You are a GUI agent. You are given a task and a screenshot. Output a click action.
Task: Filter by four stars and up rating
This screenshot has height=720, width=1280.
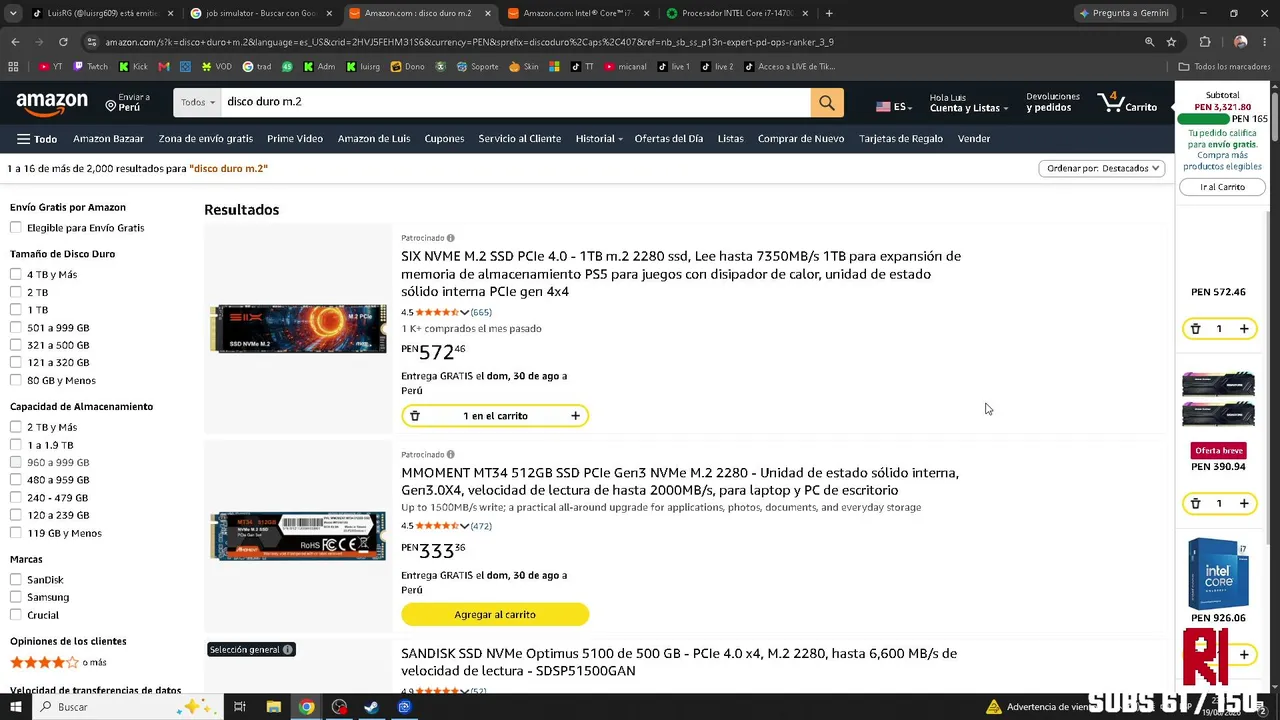(x=58, y=662)
